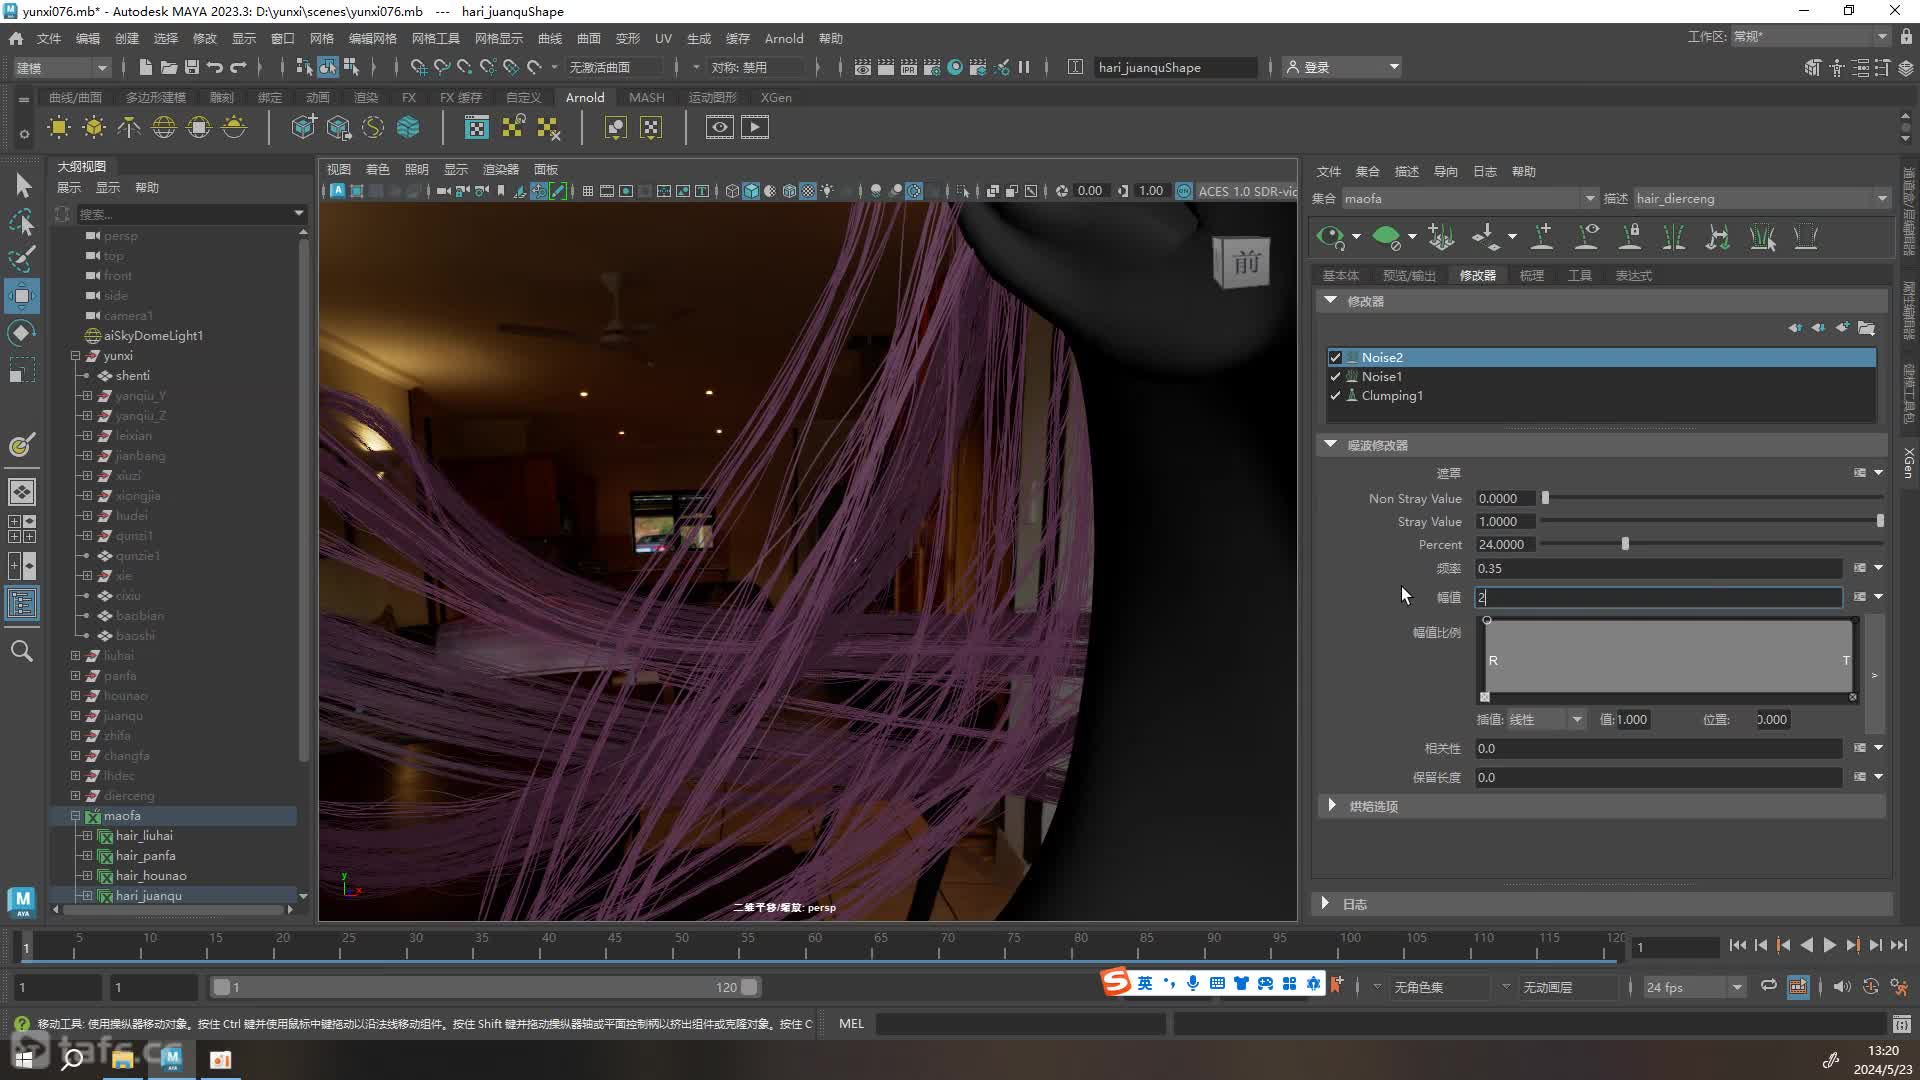Switch to the XGen shelf tab
The image size is (1920, 1080).
pyautogui.click(x=776, y=98)
